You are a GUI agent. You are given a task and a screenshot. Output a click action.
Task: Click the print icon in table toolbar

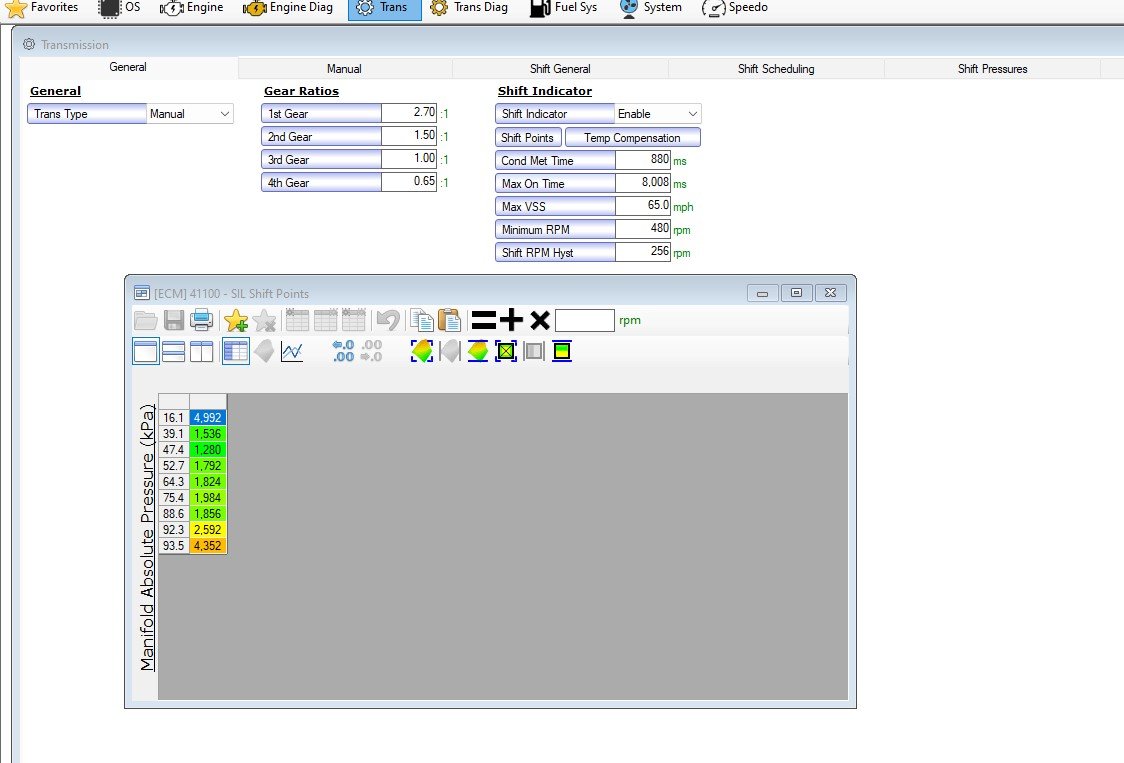(202, 320)
